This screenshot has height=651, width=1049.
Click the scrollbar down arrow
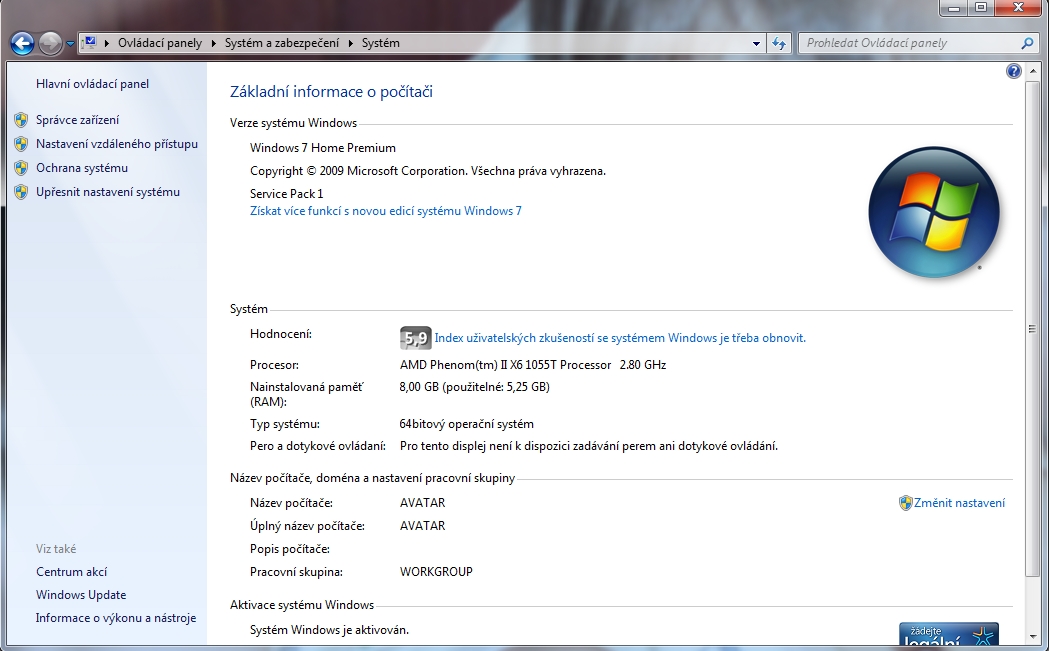[x=1032, y=636]
